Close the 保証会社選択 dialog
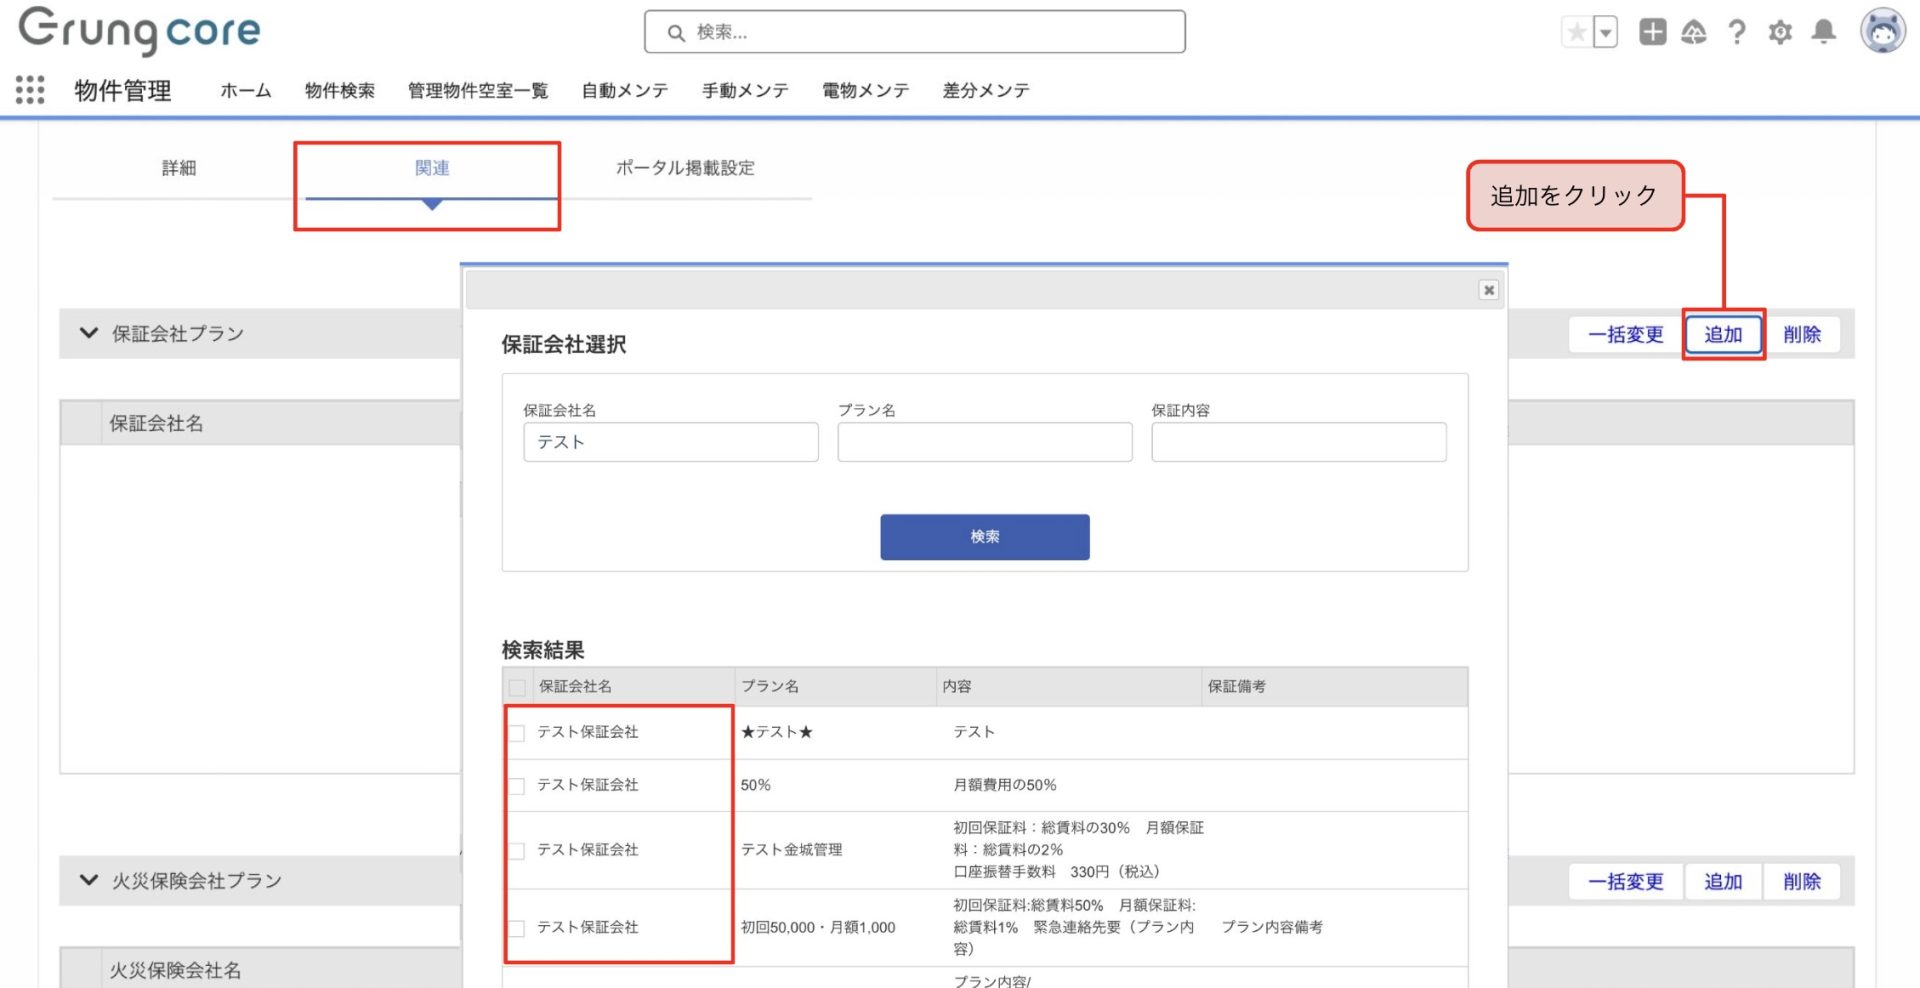 pos(1488,290)
